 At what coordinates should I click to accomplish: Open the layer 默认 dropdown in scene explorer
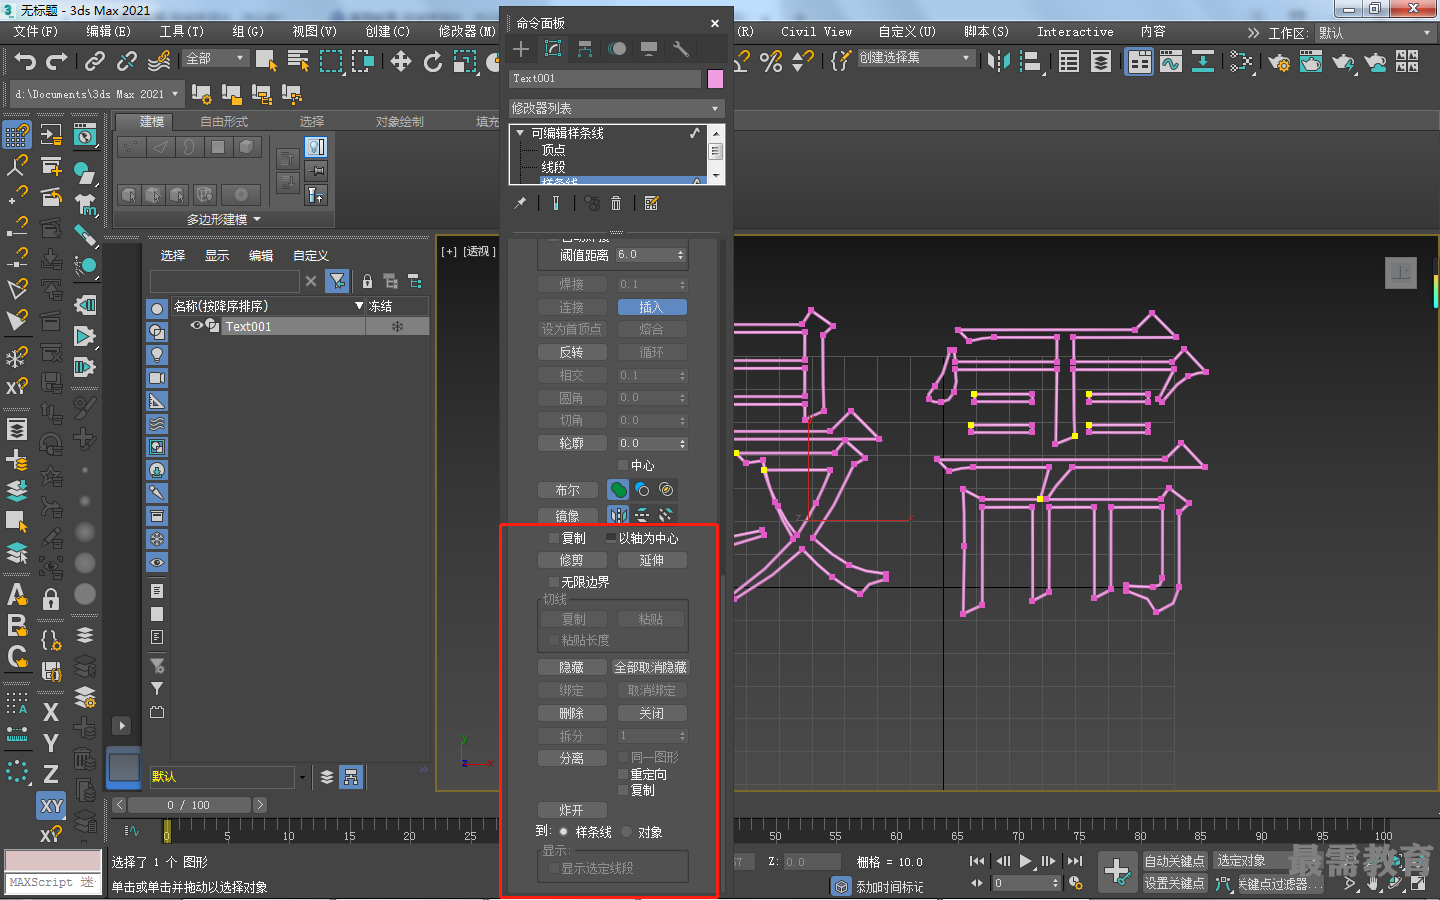click(302, 777)
